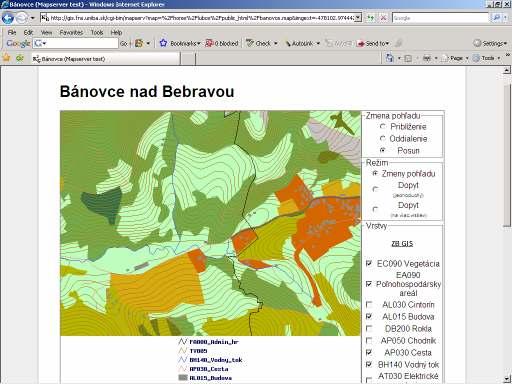The width and height of the screenshot is (512, 384).
Task: Enable the AP050 Chodník layer checkbox
Action: click(369, 340)
